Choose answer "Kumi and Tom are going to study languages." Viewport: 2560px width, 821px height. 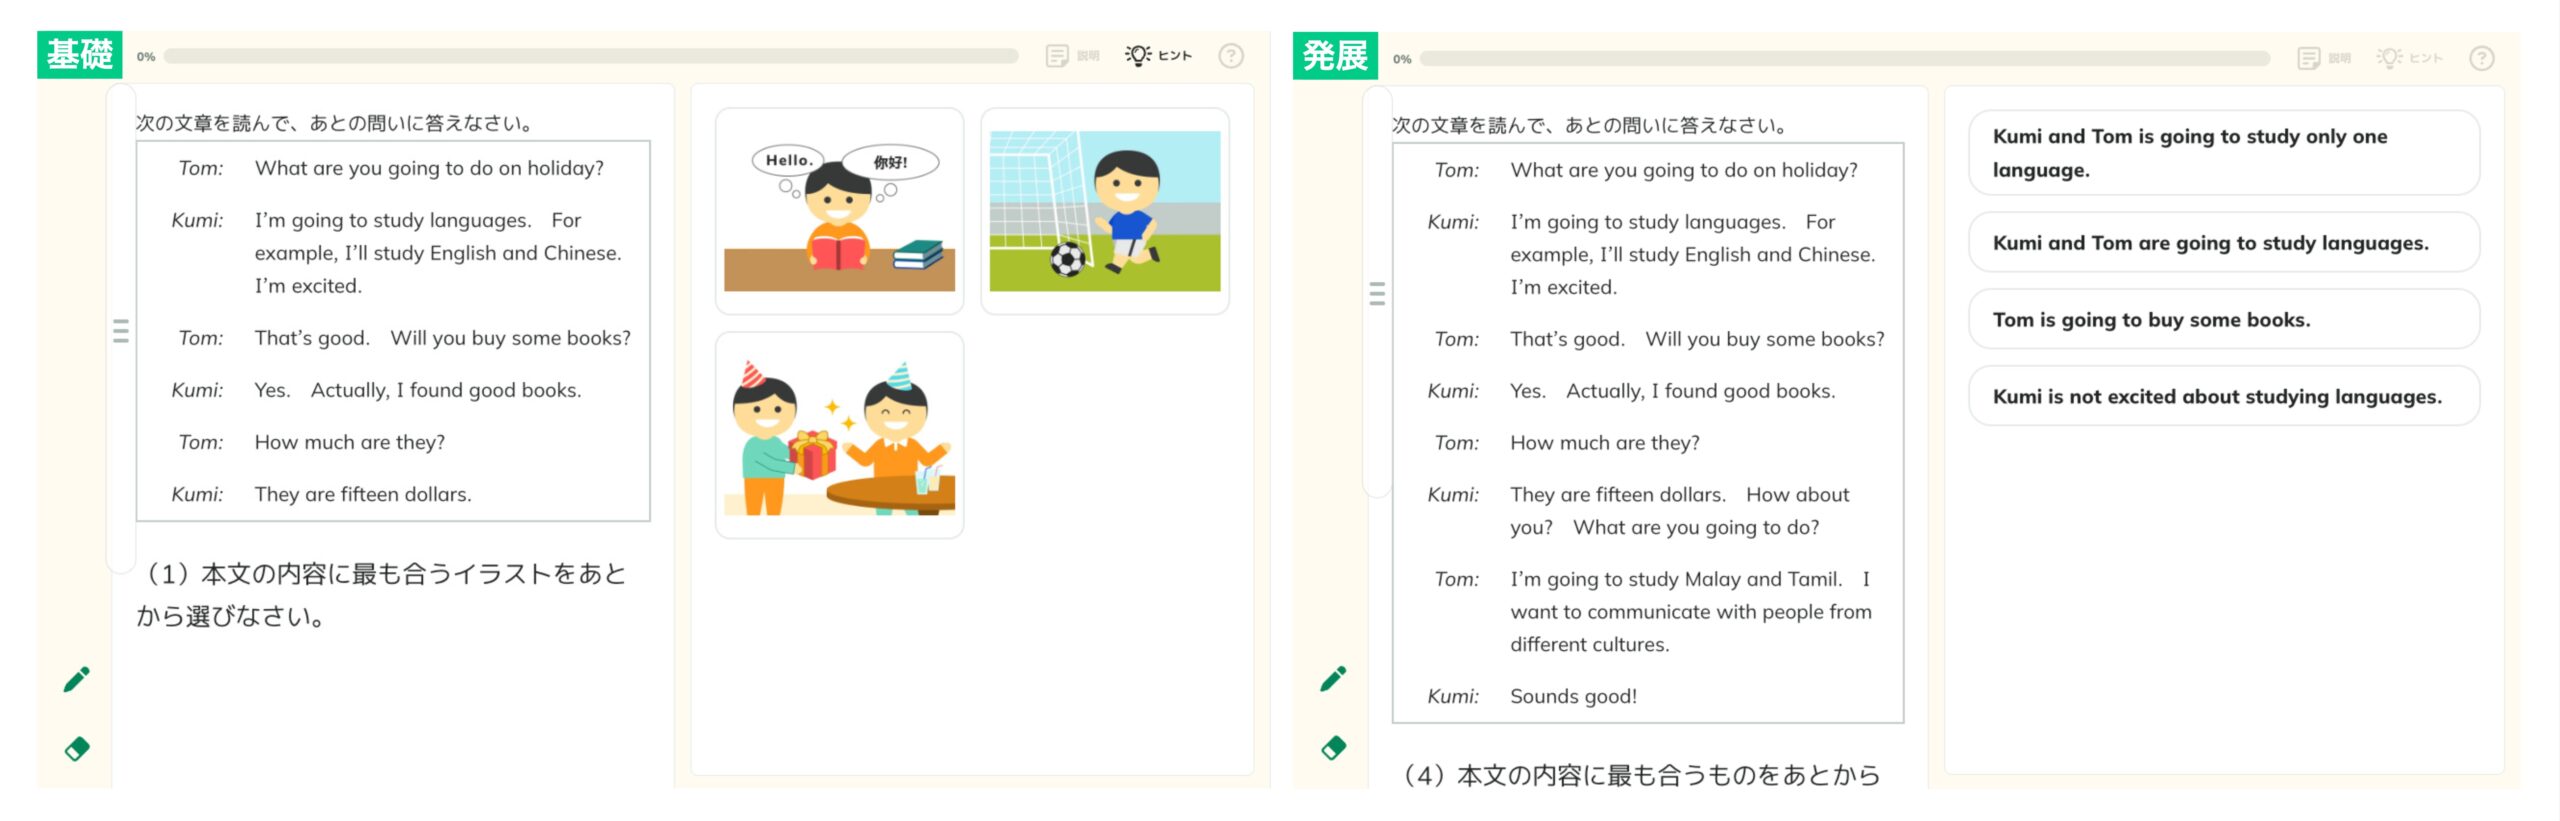click(2223, 243)
